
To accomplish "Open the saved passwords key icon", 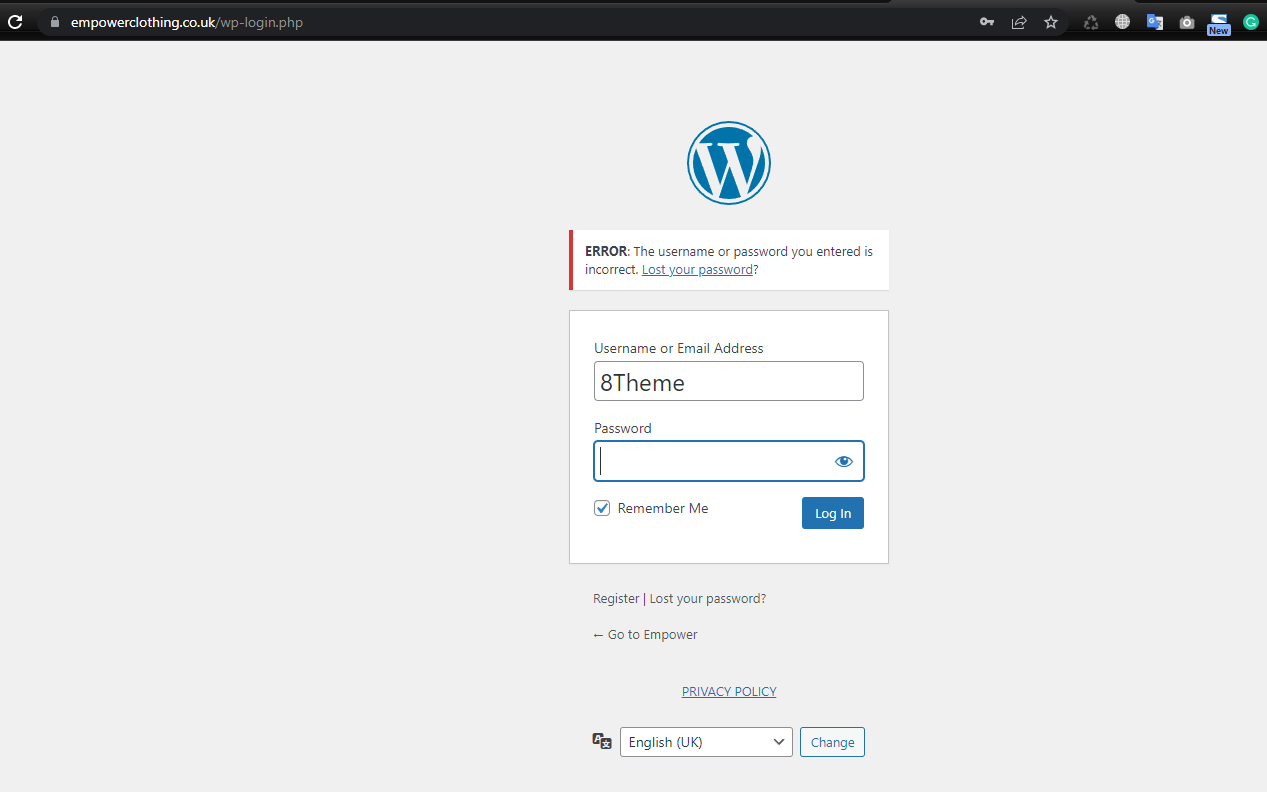I will (x=987, y=22).
